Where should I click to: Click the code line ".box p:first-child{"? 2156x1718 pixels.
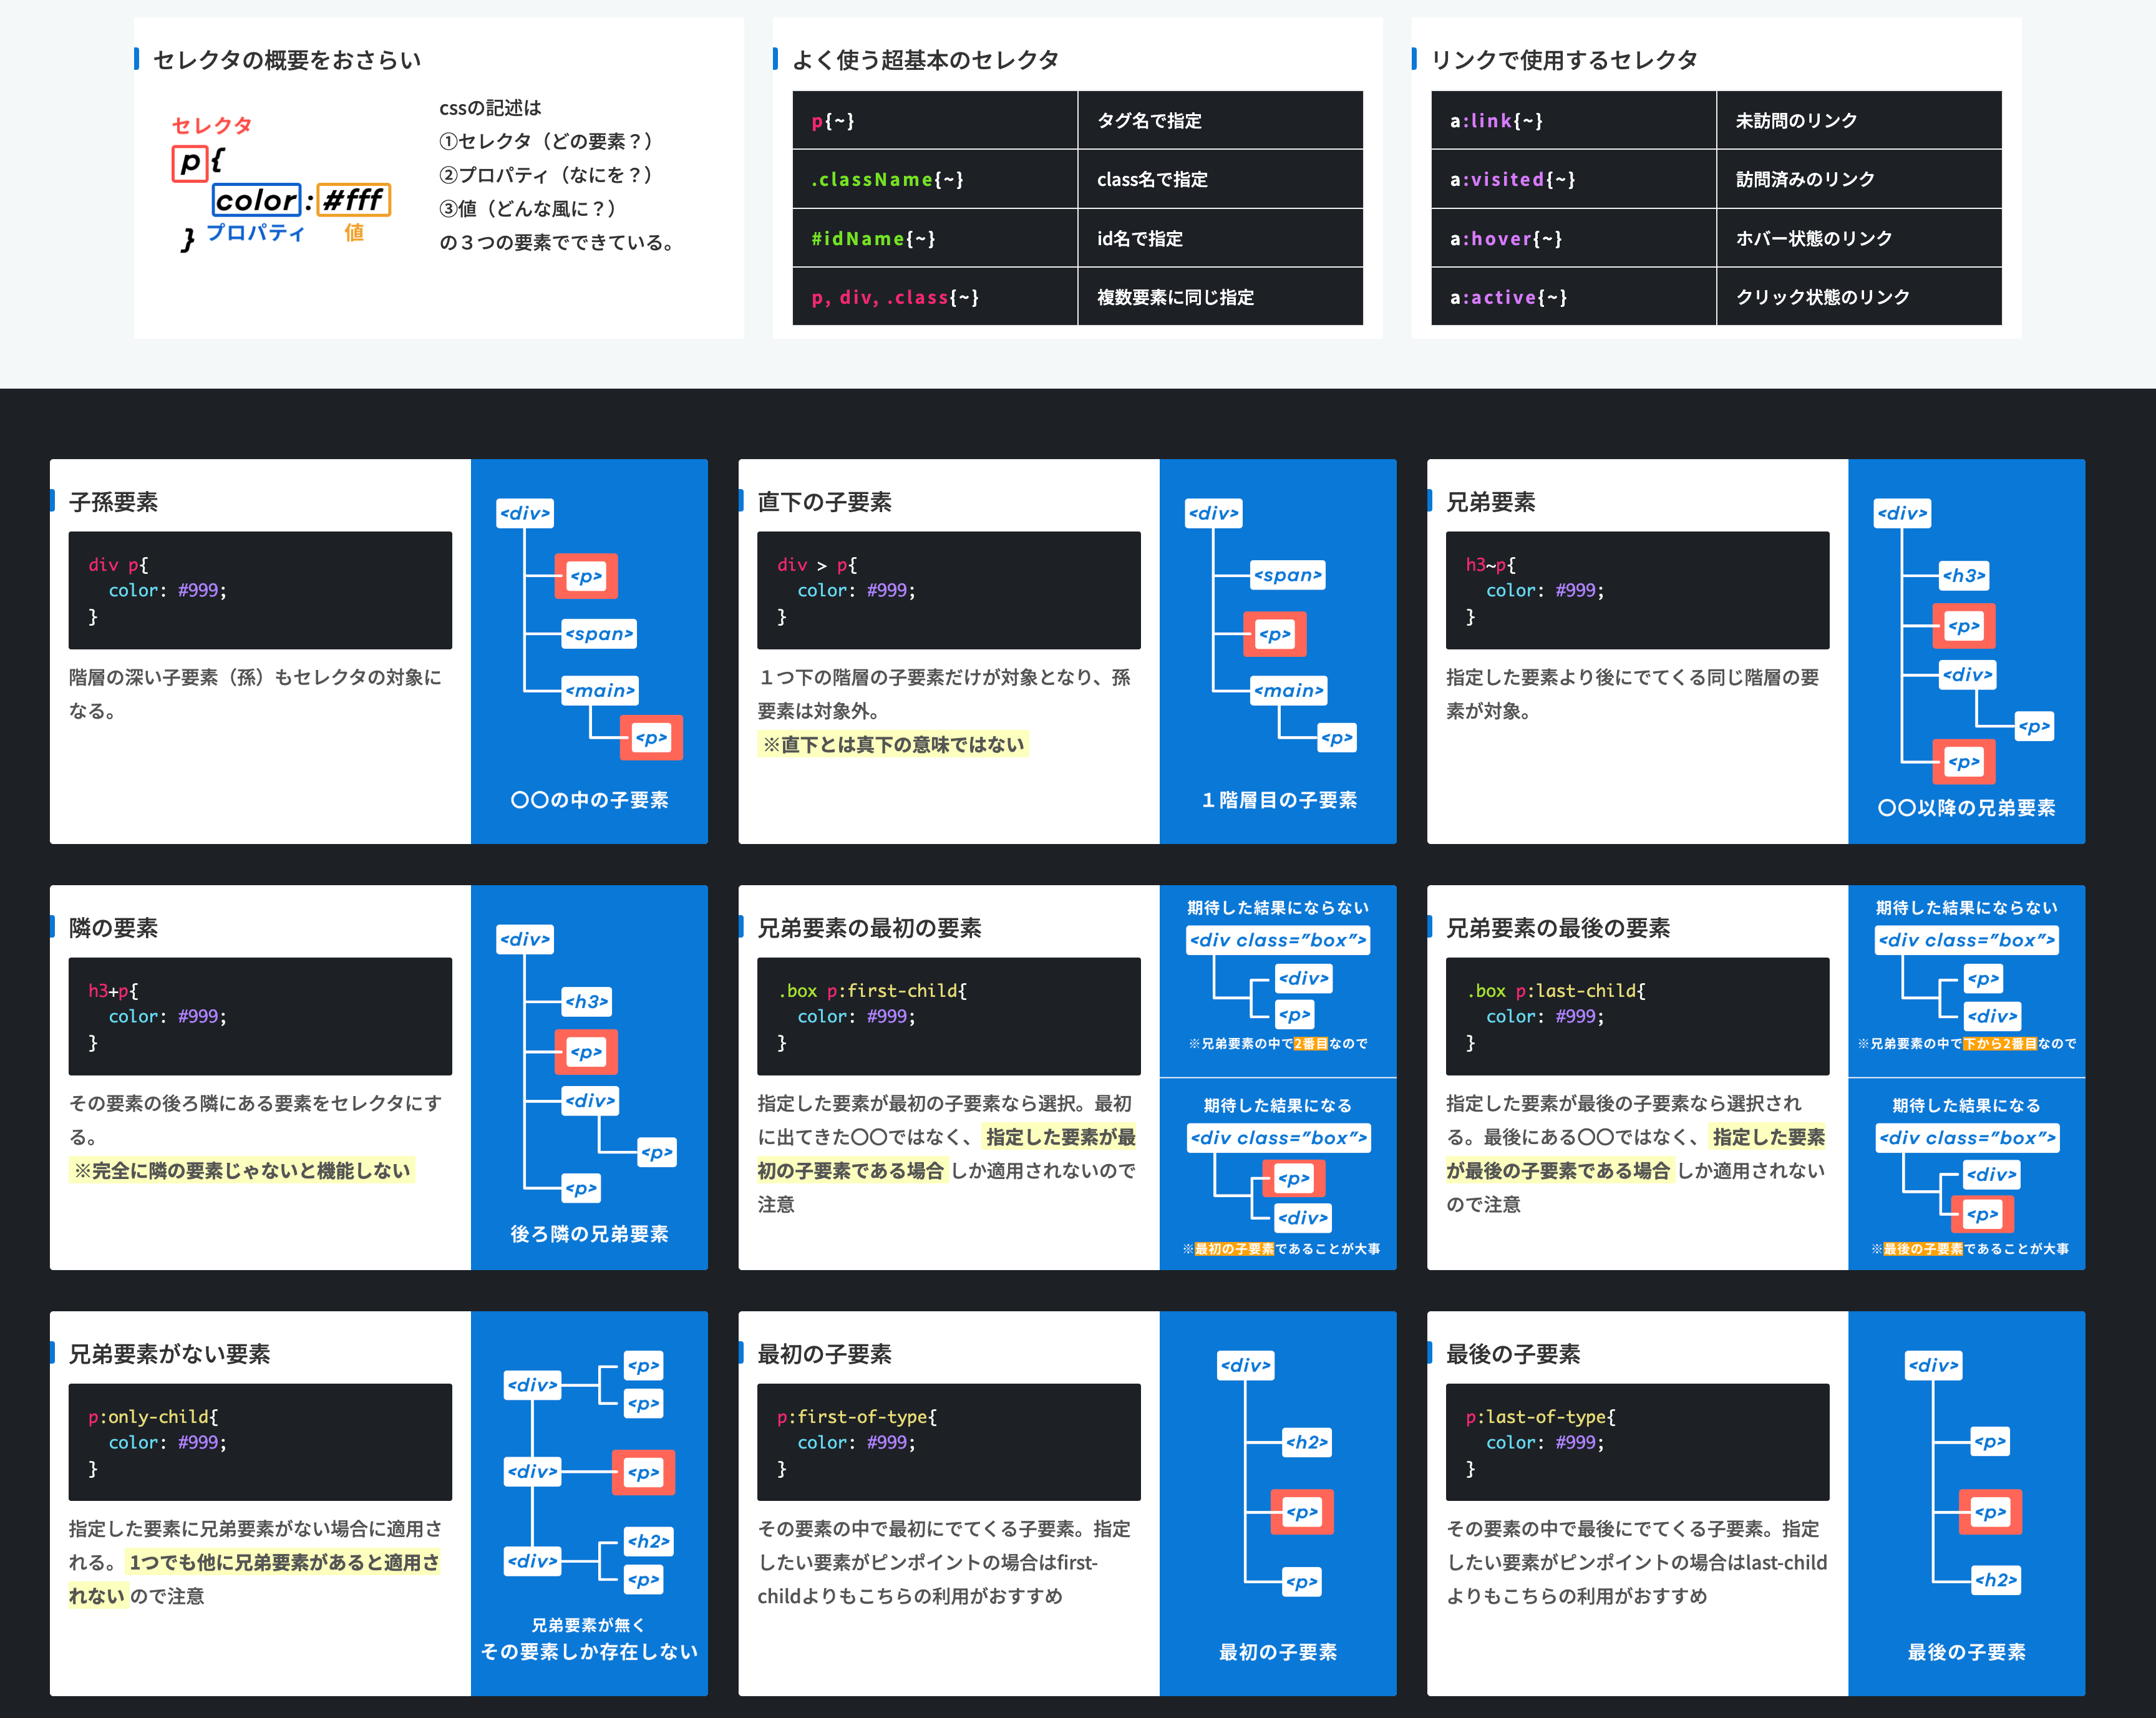tap(872, 990)
